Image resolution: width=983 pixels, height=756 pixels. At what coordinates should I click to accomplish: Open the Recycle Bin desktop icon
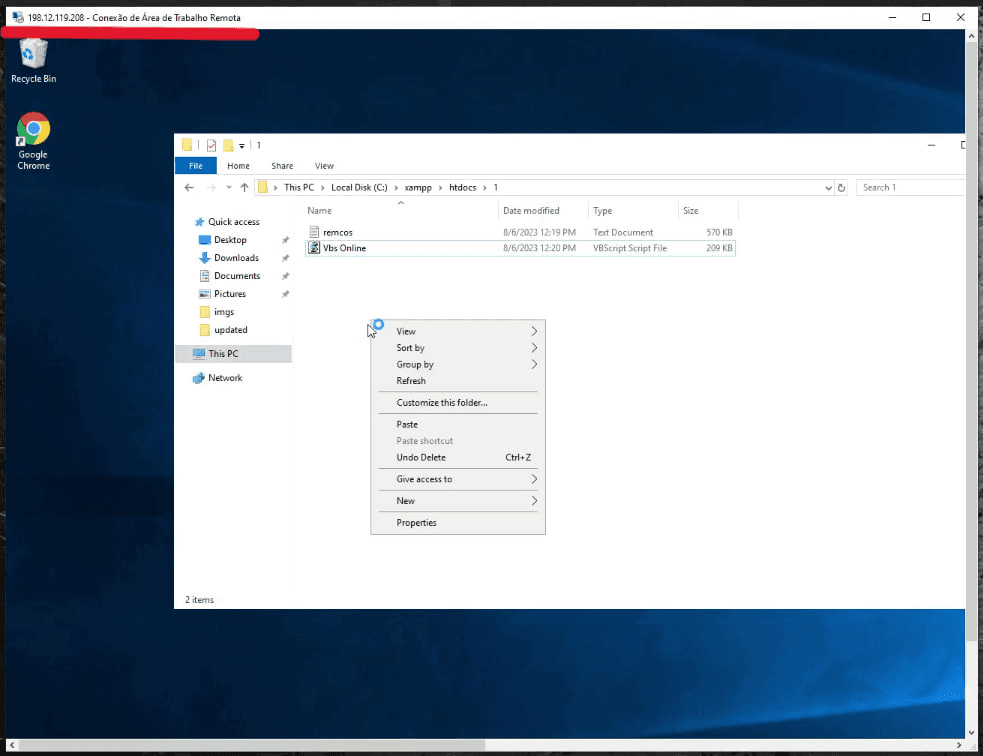click(x=33, y=60)
